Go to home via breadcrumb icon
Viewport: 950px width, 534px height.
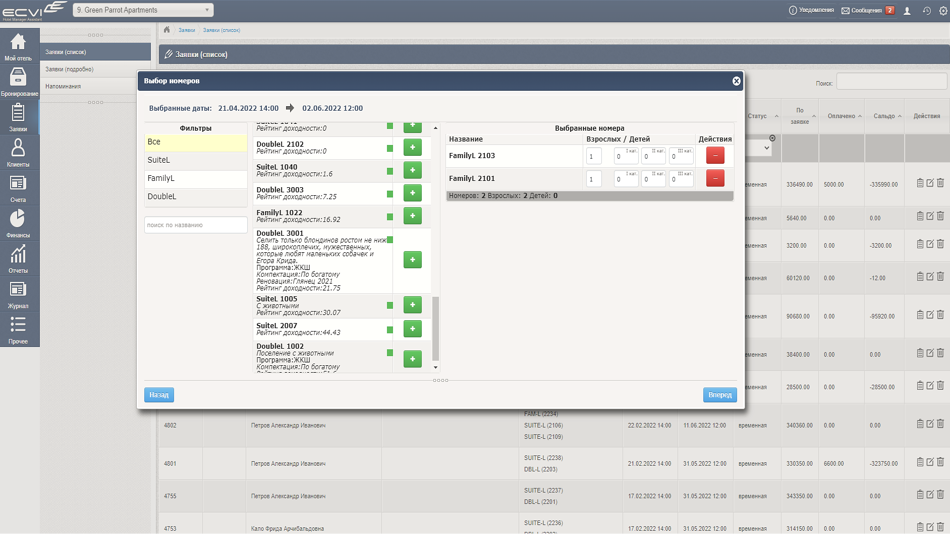(x=167, y=30)
